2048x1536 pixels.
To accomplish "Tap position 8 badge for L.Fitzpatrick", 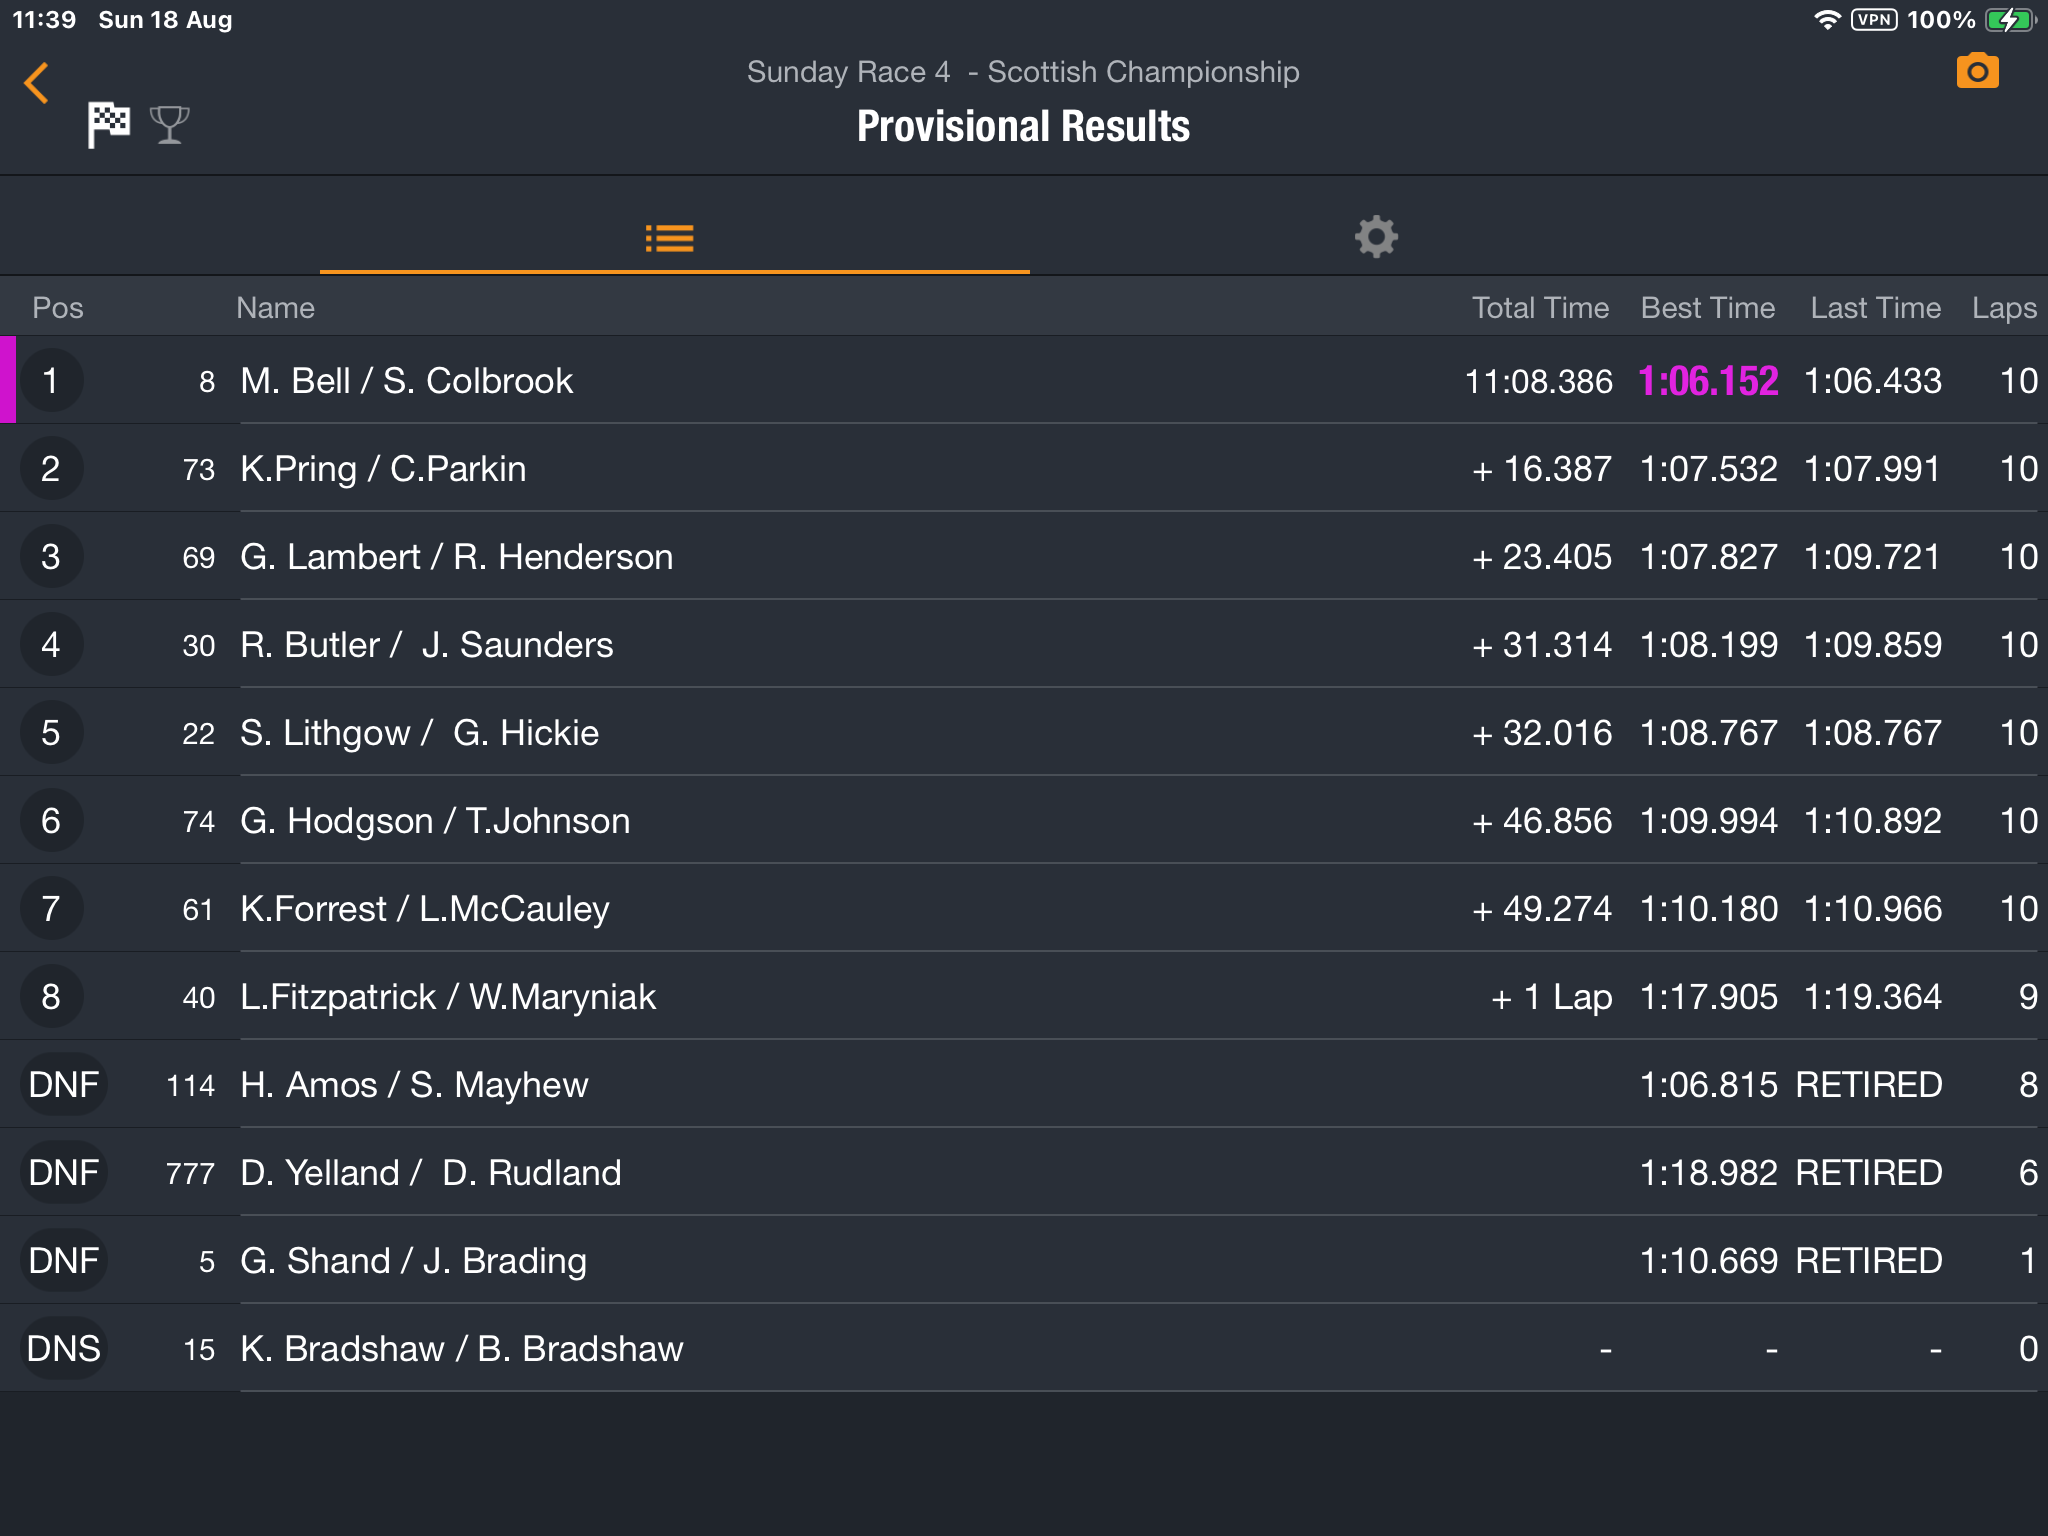I will (x=51, y=997).
